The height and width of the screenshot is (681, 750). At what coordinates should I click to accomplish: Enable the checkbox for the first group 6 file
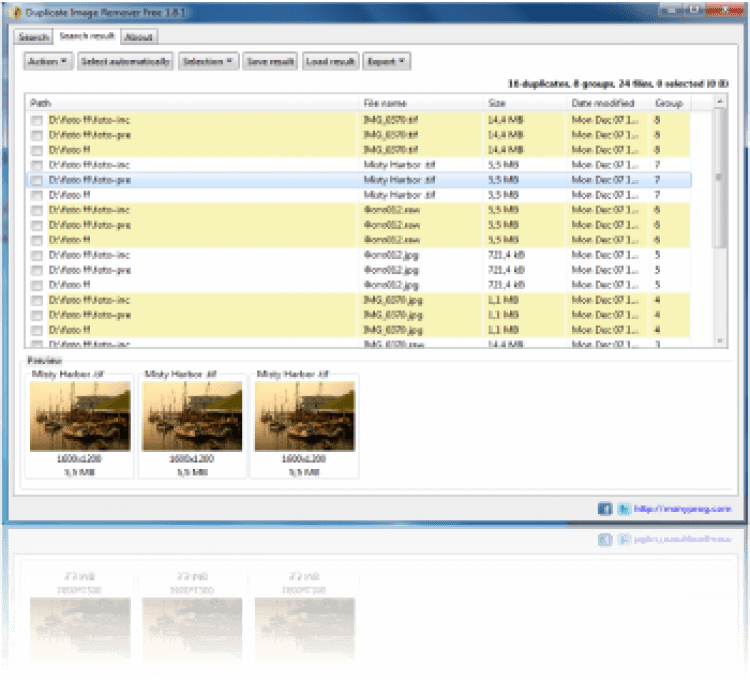click(37, 210)
